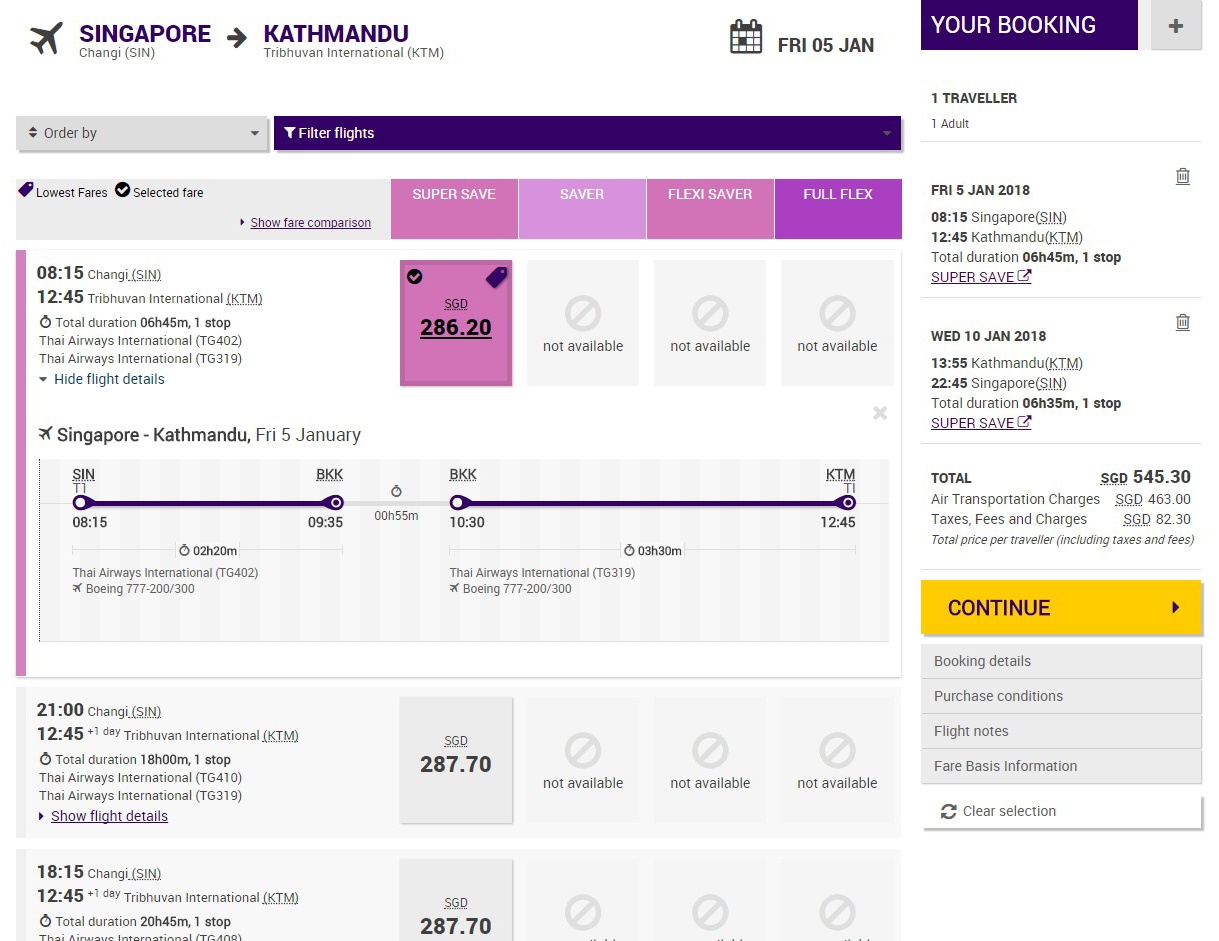
Task: Open the calendar icon next to FRI 05 JAN
Action: tap(746, 37)
